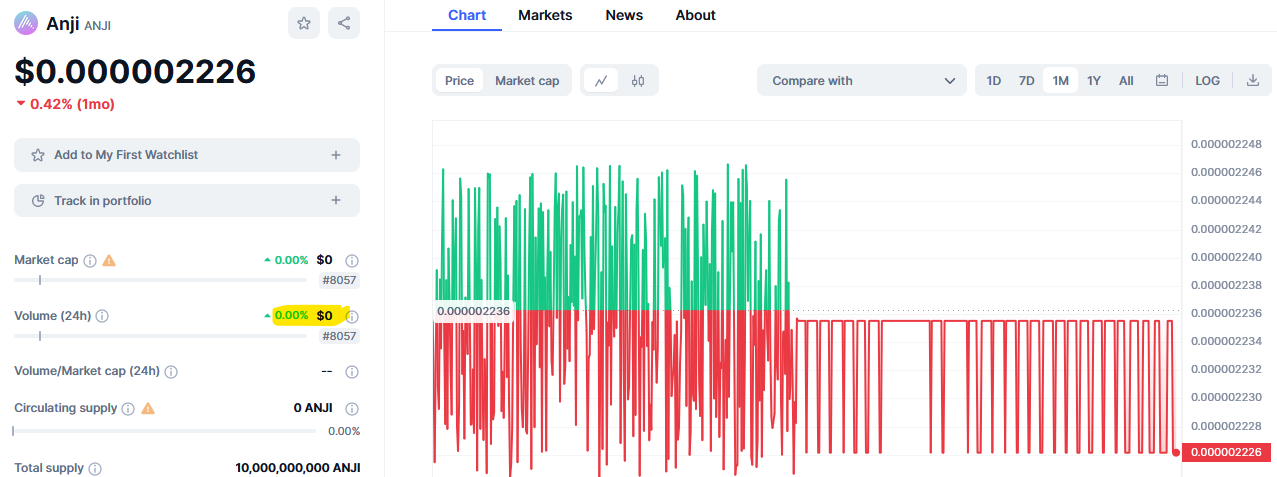Image resolution: width=1277 pixels, height=477 pixels.
Task: Click info icon right of Volume/Market cap dashes
Action: pyautogui.click(x=352, y=372)
